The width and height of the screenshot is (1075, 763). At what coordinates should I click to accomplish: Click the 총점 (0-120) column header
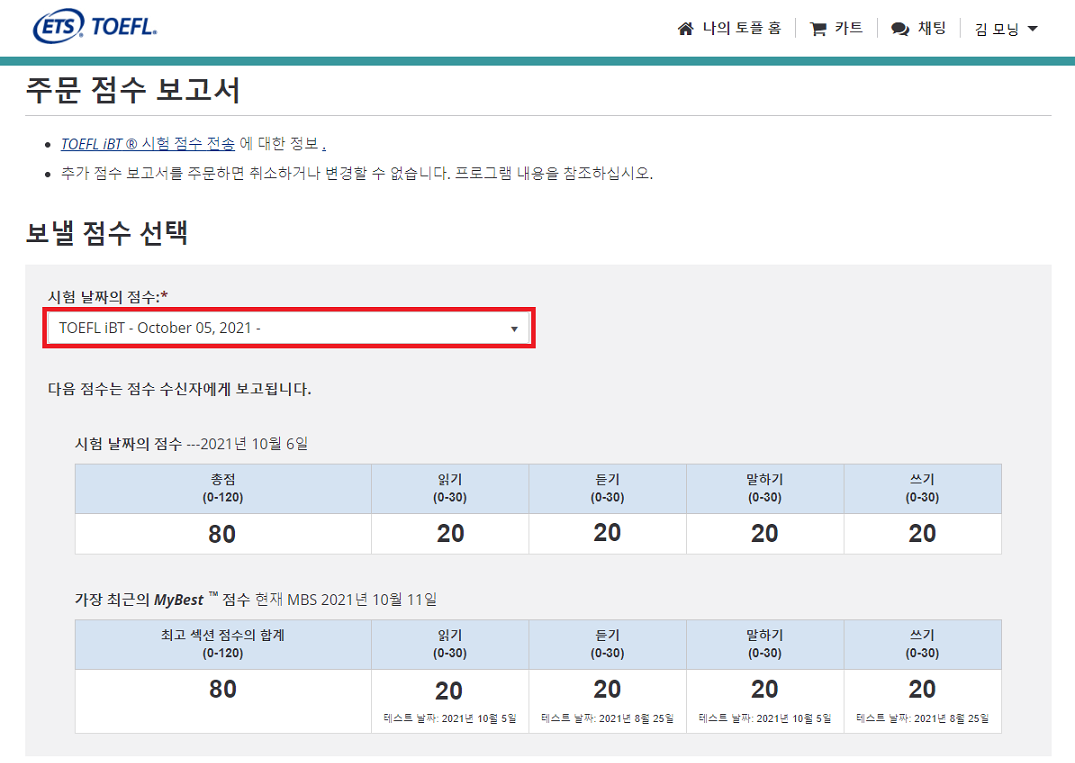(223, 489)
